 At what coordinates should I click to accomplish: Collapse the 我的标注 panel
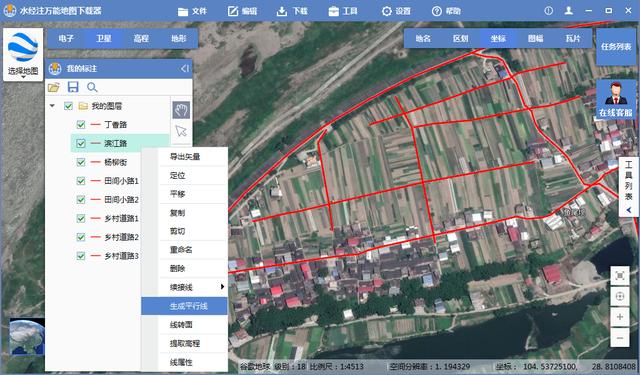[185, 69]
